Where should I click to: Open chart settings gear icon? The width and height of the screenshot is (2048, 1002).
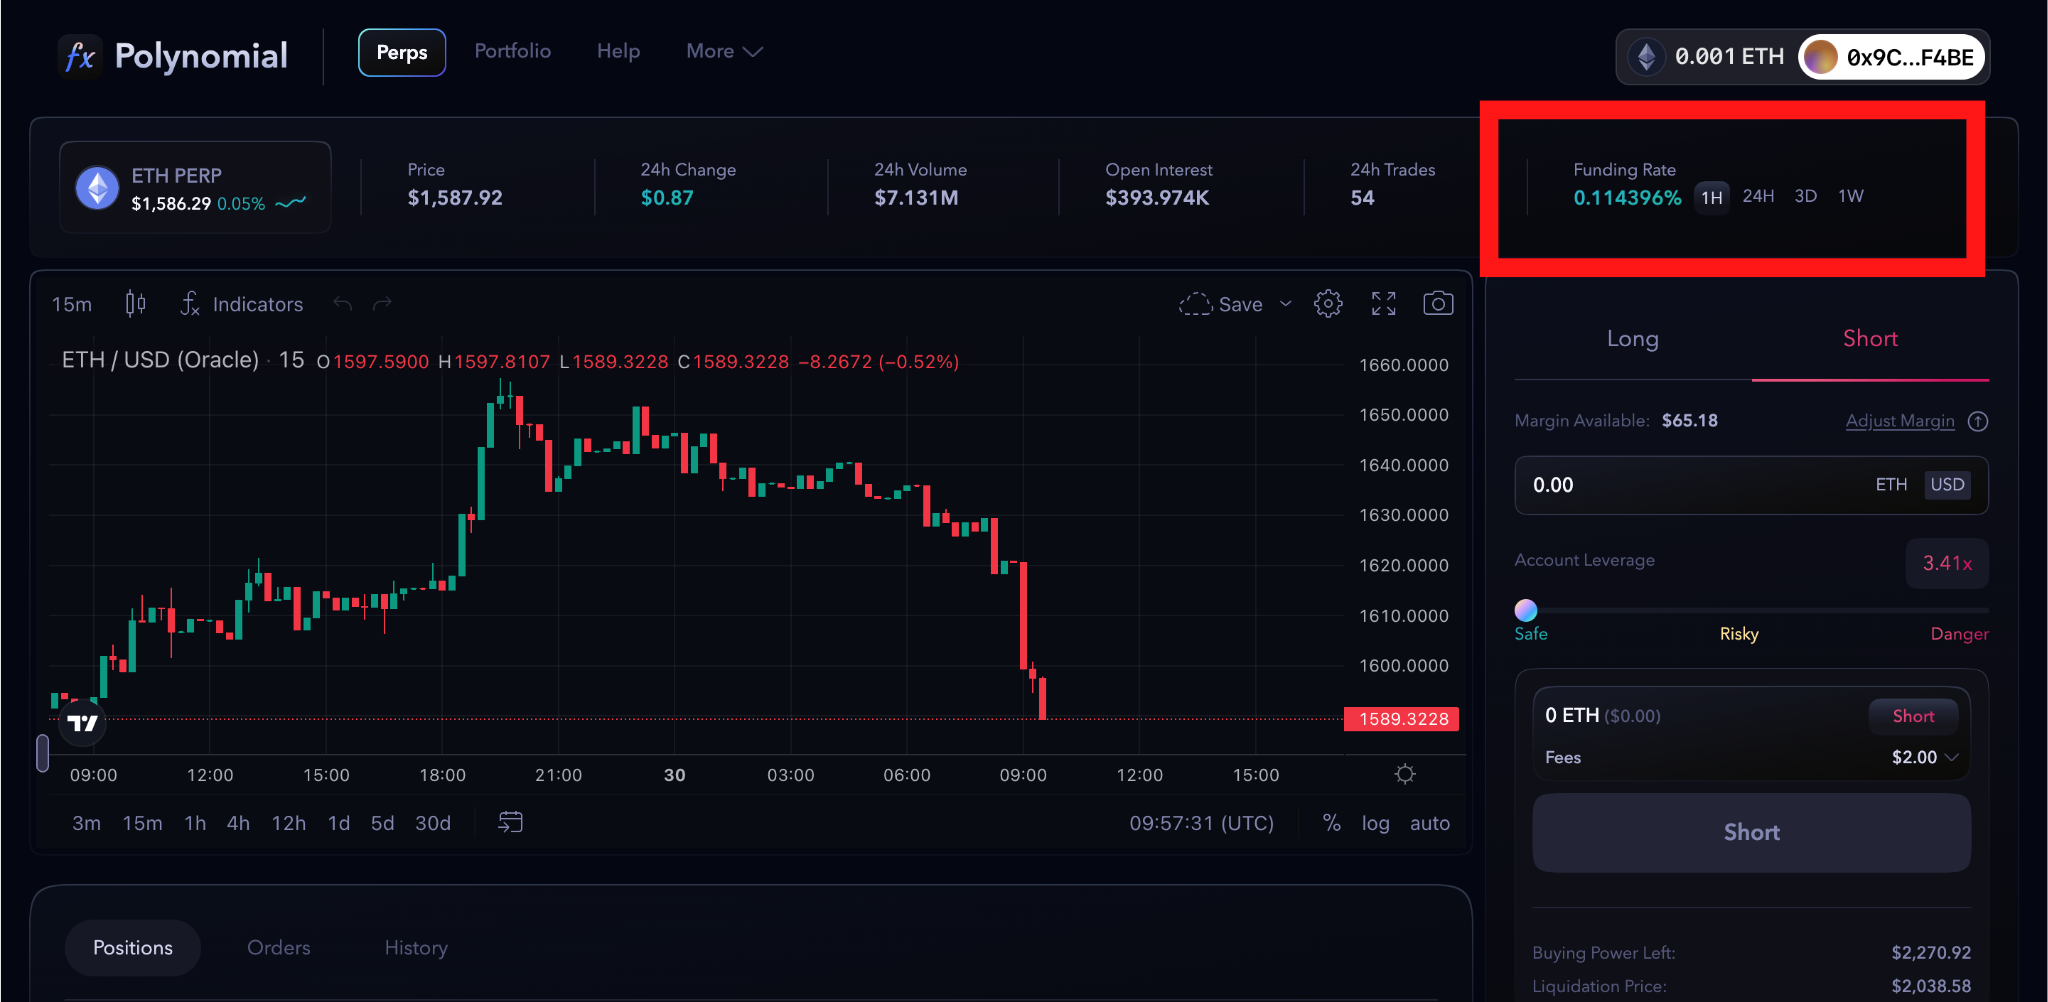(x=1328, y=304)
